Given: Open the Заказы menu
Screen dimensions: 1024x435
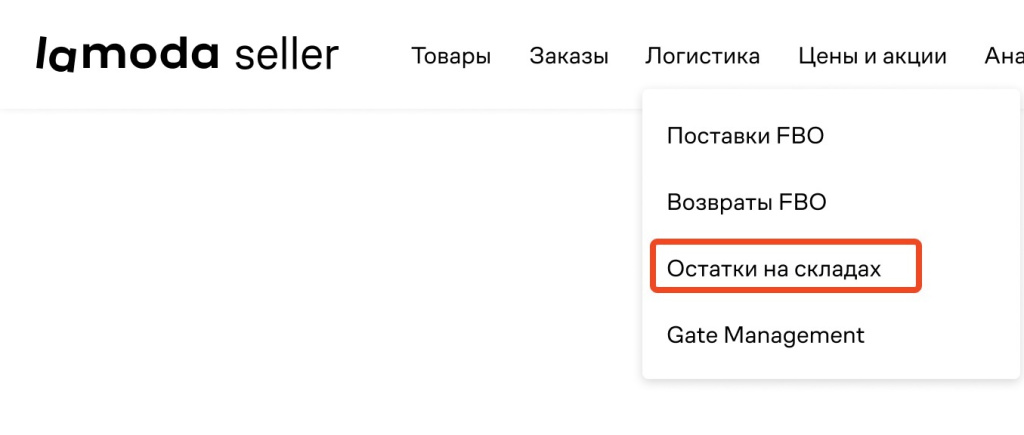Looking at the screenshot, I should click(569, 56).
